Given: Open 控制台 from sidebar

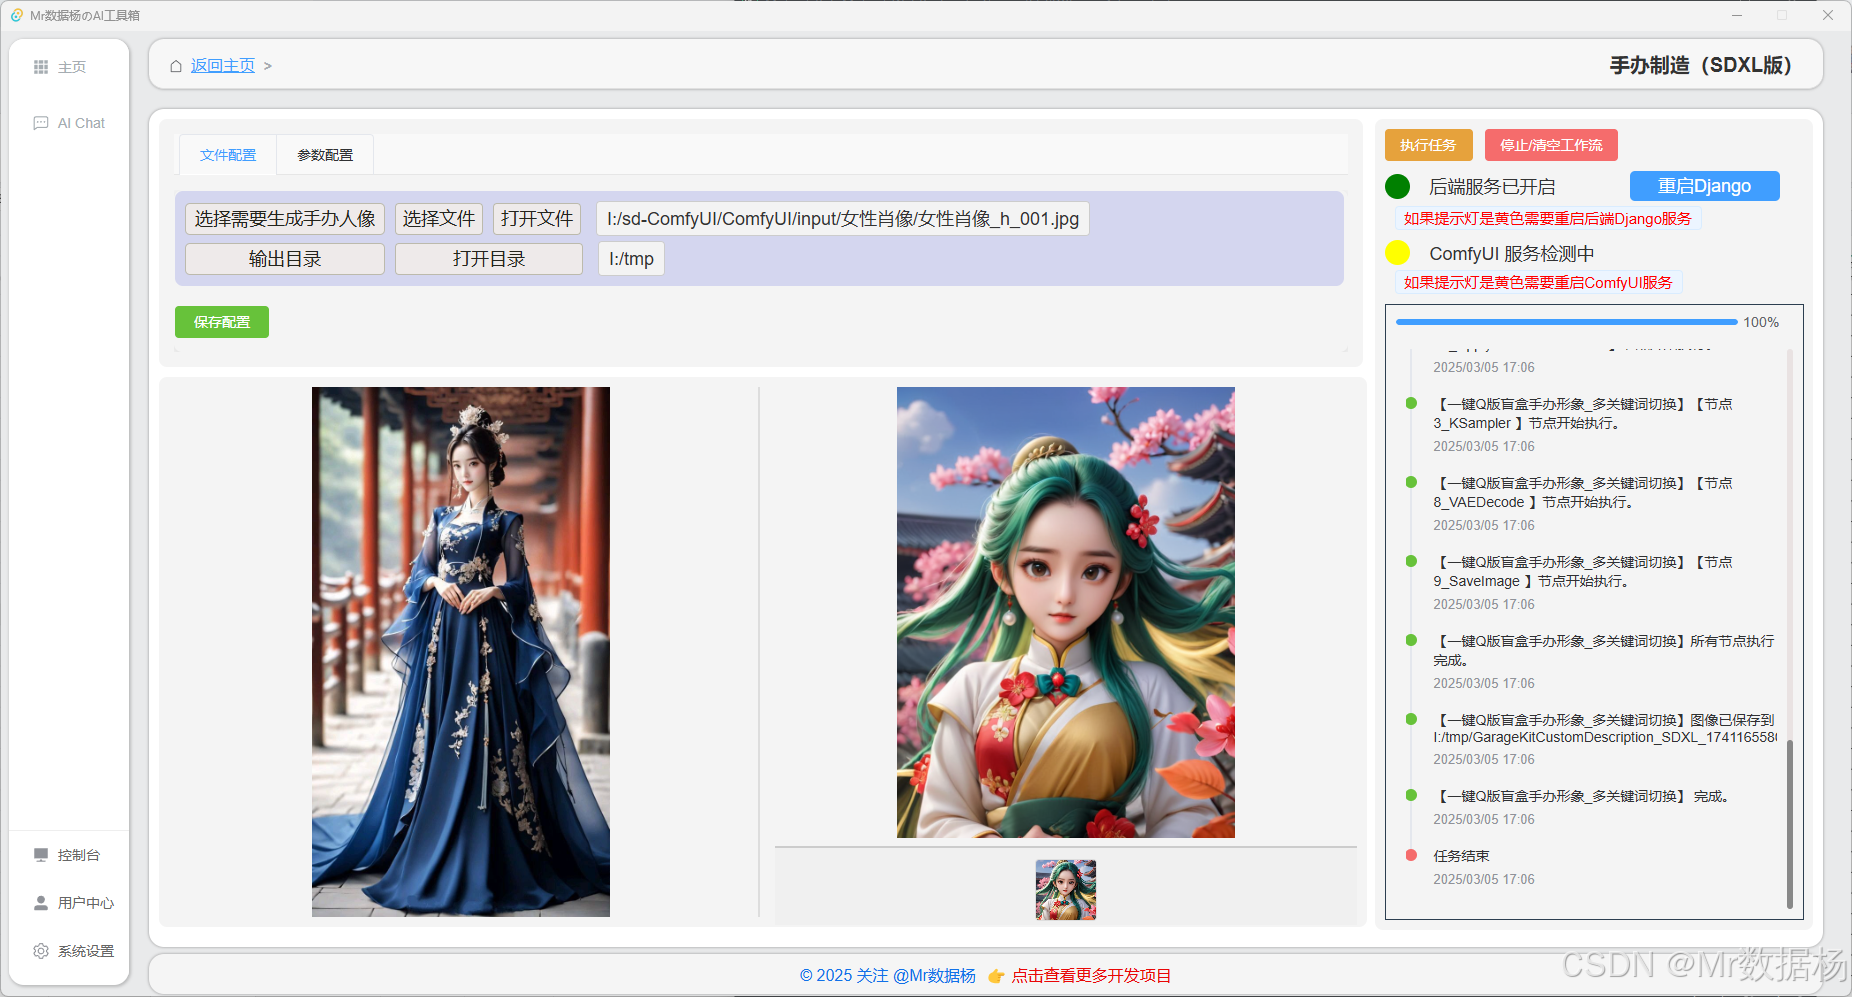Looking at the screenshot, I should coord(79,855).
